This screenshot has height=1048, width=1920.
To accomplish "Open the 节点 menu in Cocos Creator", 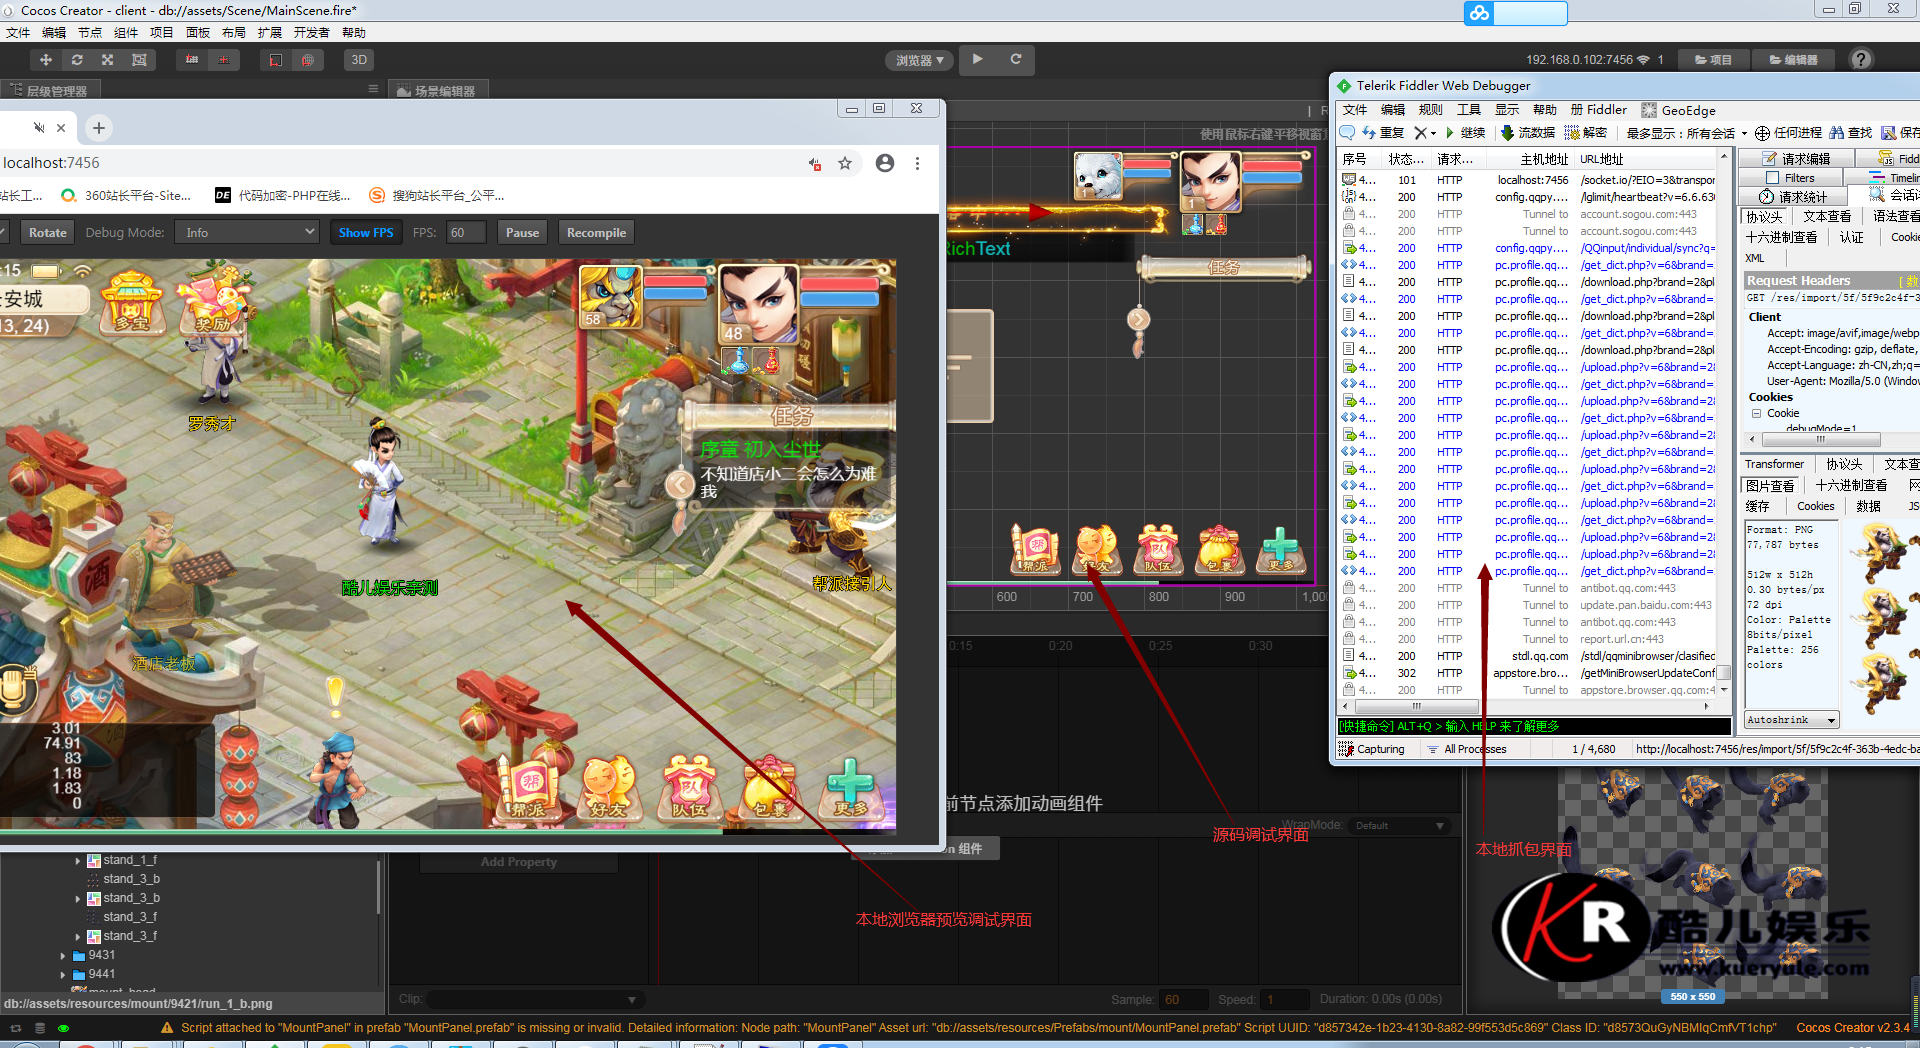I will pyautogui.click(x=90, y=33).
